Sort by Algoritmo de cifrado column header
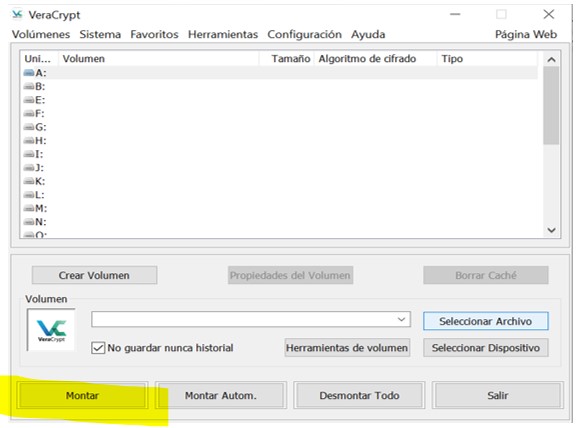Screen dimensions: 581x428 click(x=376, y=59)
